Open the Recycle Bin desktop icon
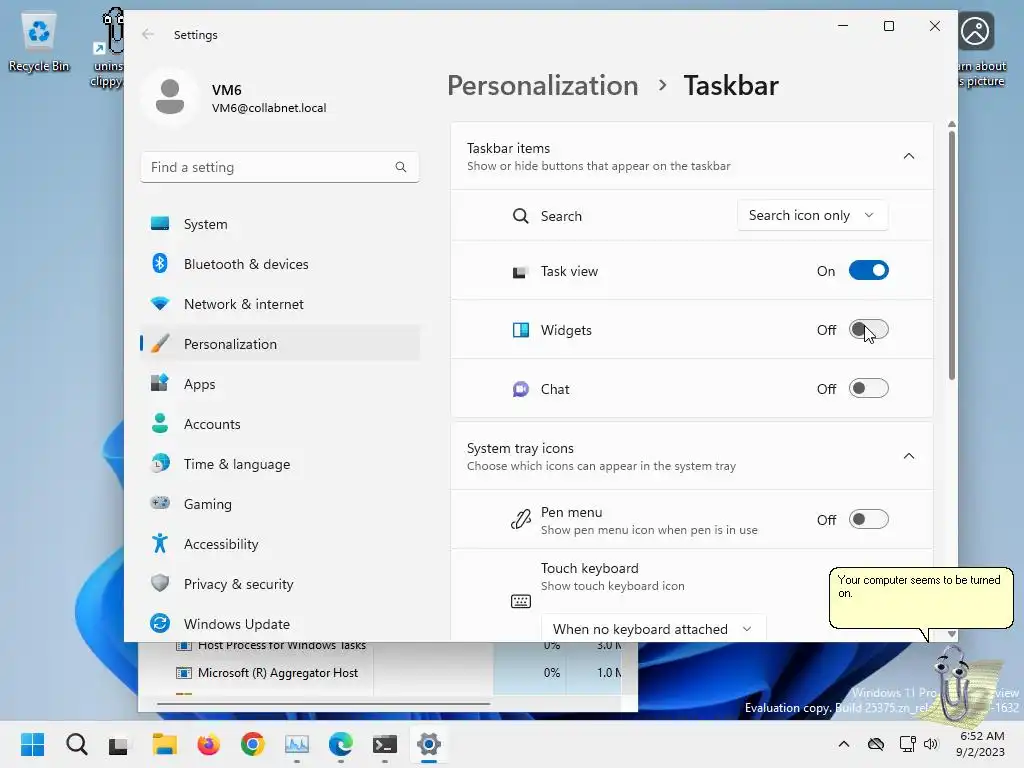The image size is (1024, 768). (x=39, y=42)
